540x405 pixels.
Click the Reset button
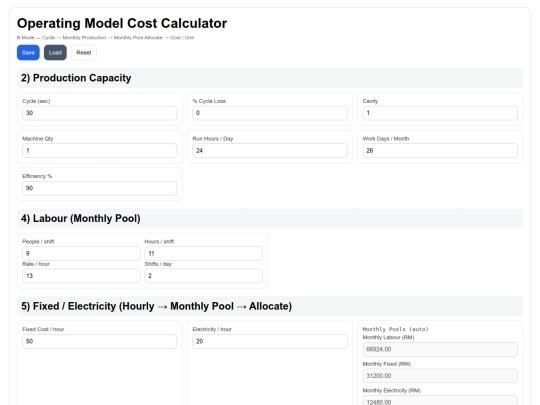point(84,53)
